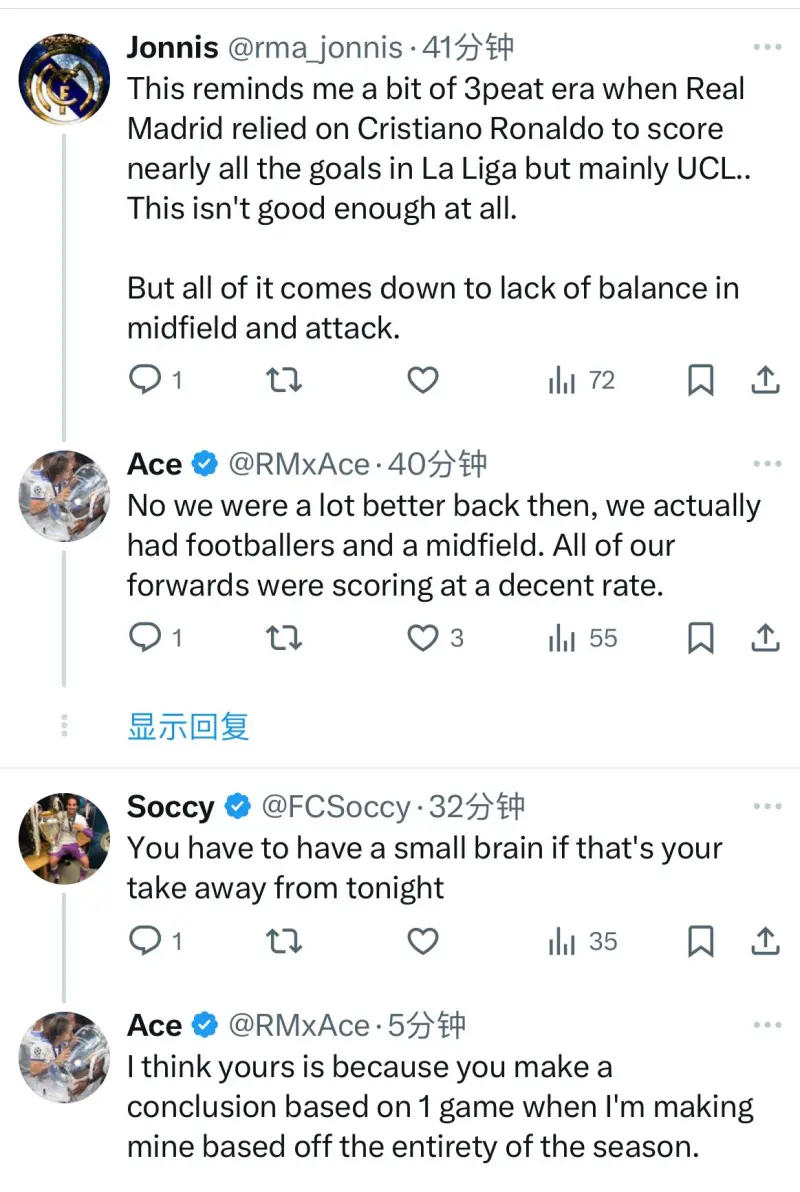View Soccy's tweet analytics of 35
The width and height of the screenshot is (800, 1192).
[x=582, y=941]
